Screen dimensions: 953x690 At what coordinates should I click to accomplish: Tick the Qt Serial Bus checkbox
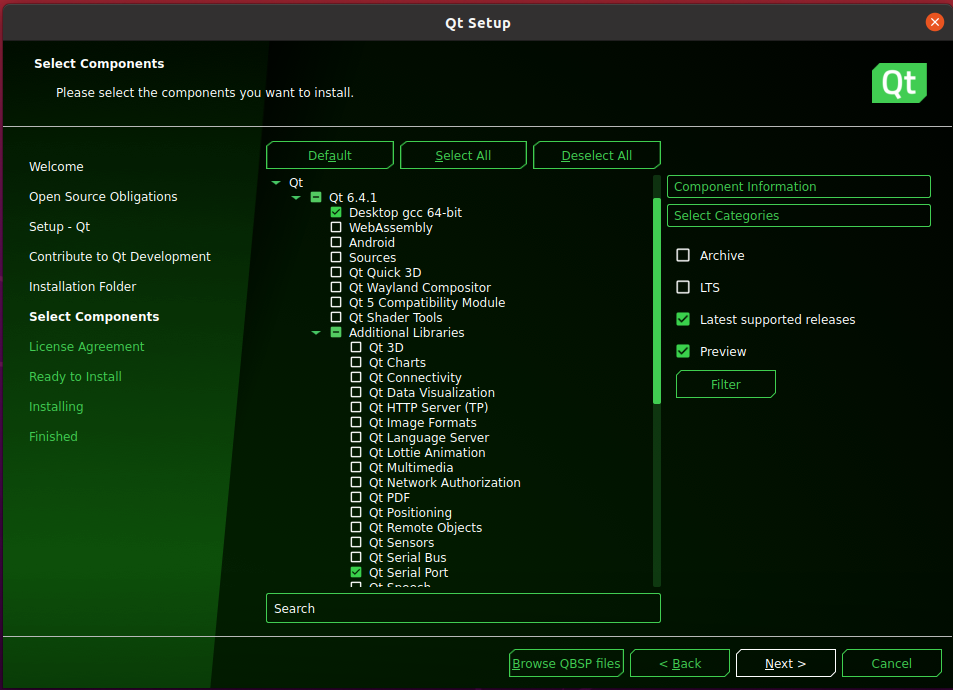[356, 557]
